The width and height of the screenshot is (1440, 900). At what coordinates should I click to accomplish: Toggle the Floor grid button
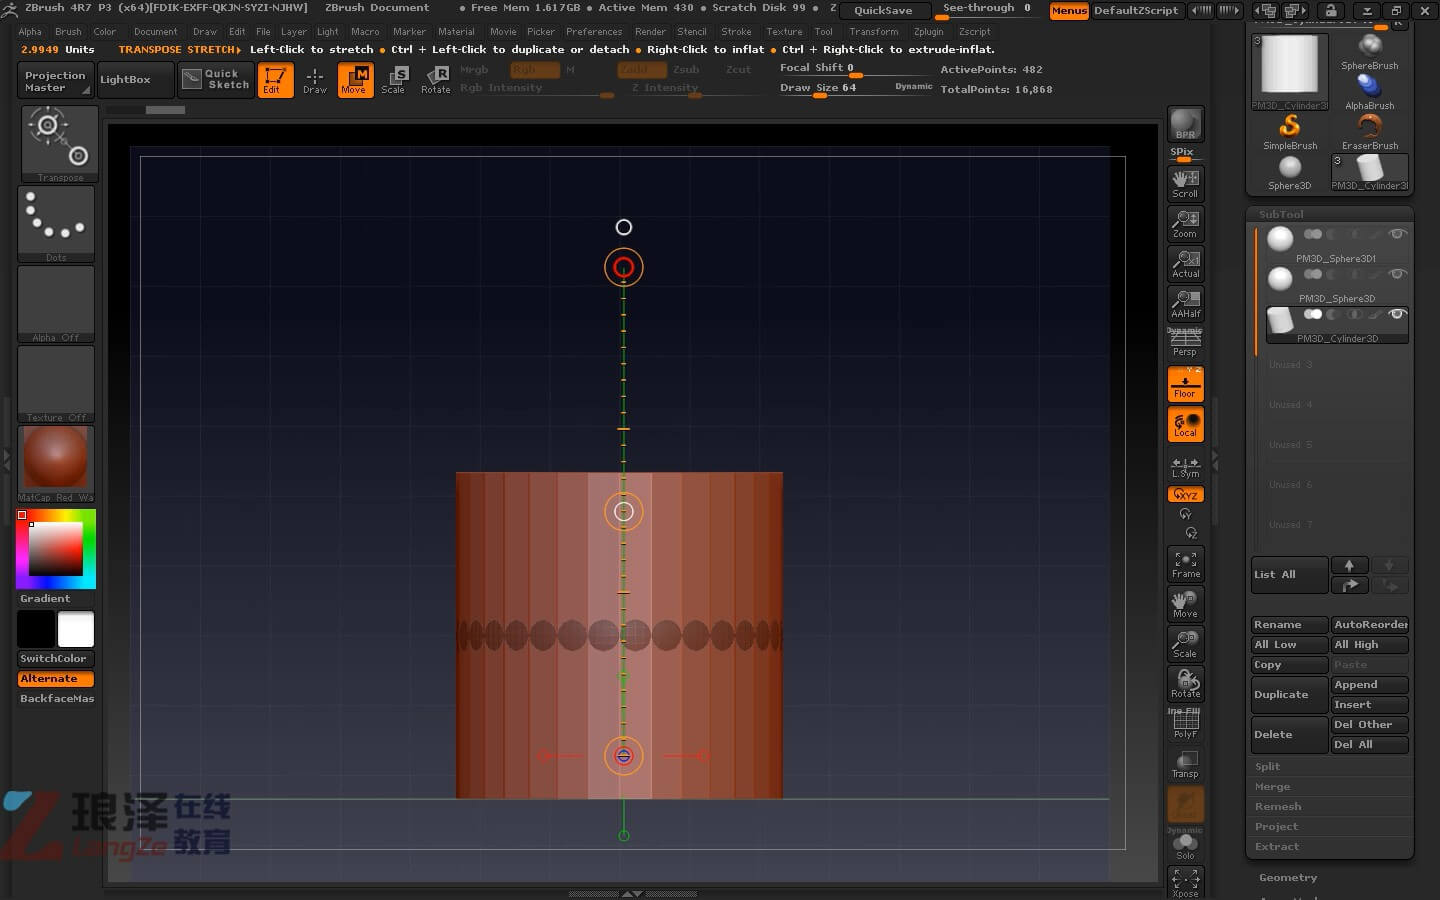click(1185, 384)
